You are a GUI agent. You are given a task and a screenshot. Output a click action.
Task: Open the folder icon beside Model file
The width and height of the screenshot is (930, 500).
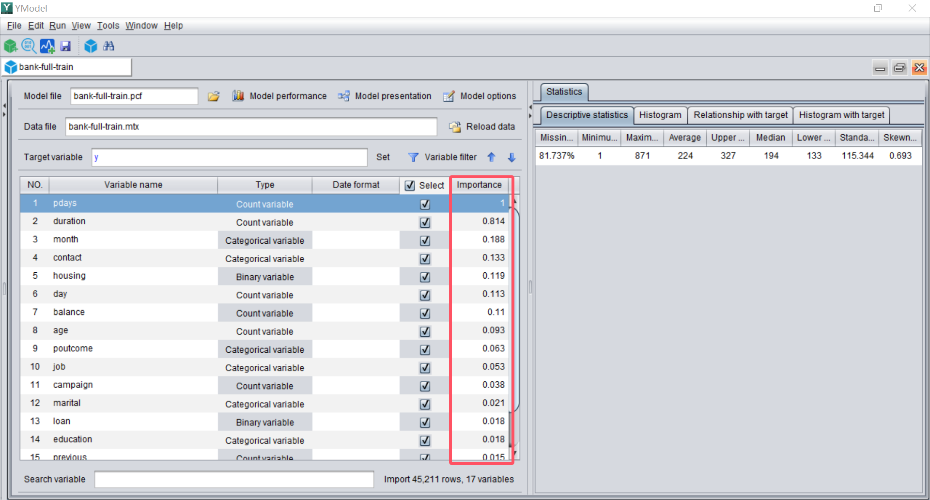click(x=213, y=96)
